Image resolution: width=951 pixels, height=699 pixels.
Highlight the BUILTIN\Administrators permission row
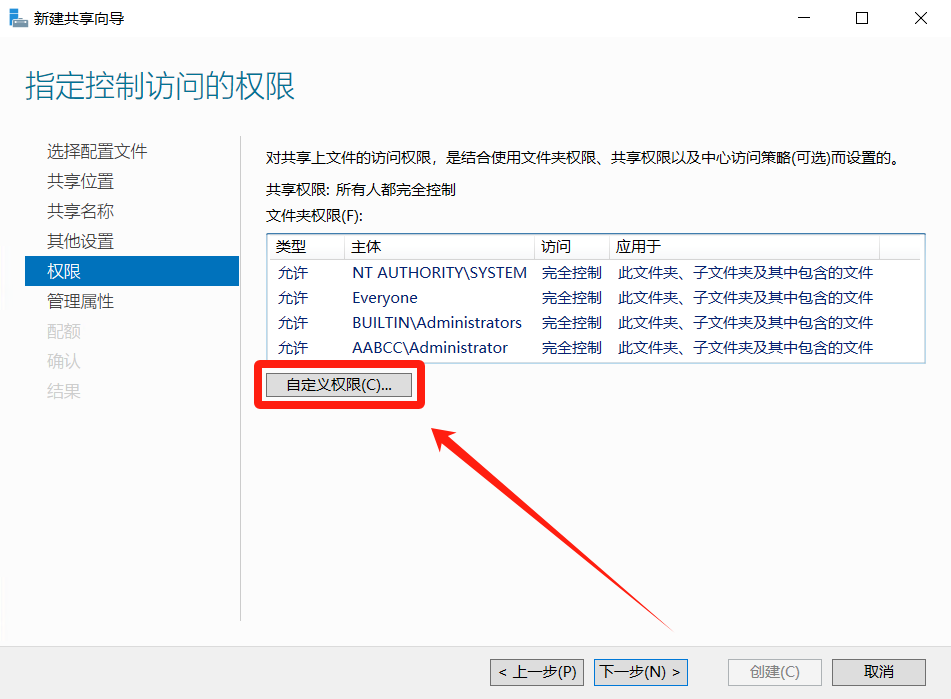pos(437,322)
